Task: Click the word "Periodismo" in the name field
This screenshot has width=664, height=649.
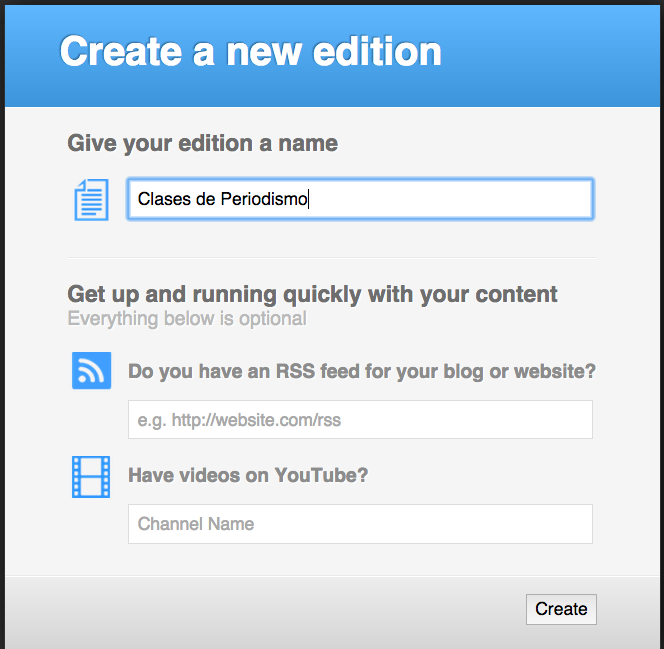Action: tap(264, 199)
